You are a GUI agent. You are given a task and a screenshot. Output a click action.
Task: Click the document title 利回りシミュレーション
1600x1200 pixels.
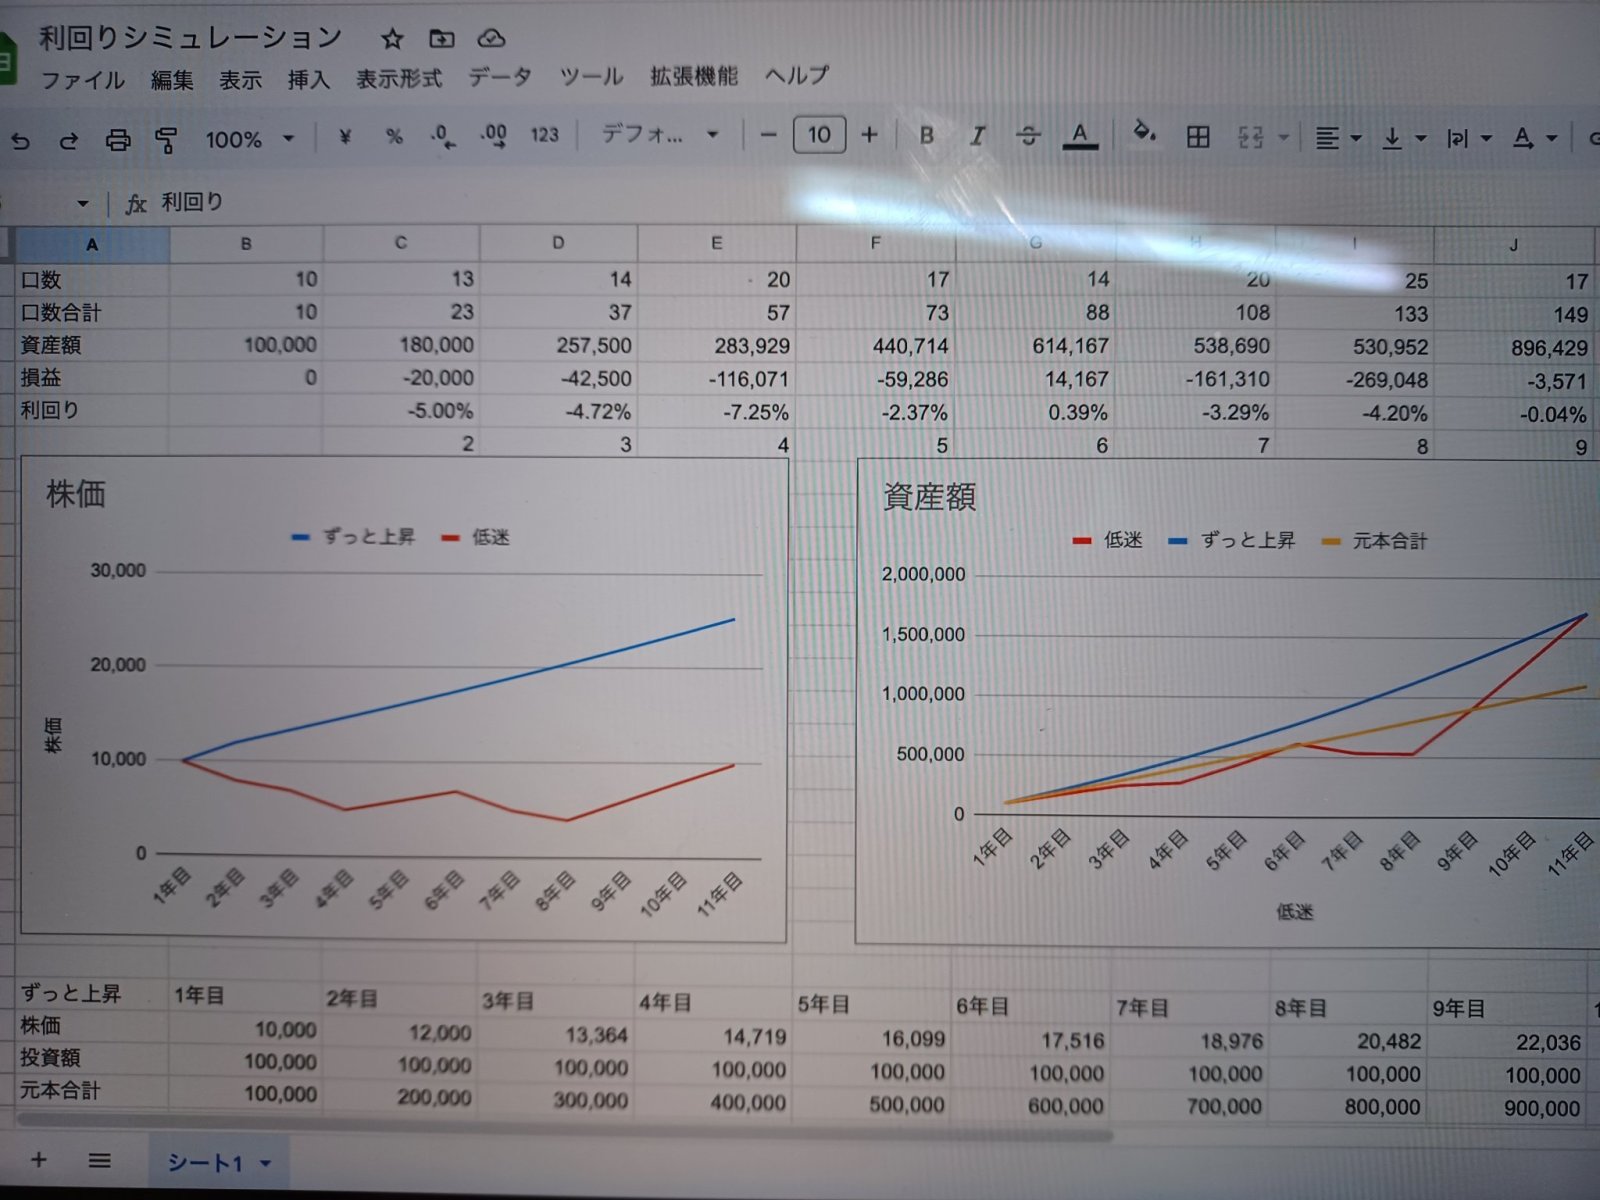coord(190,38)
